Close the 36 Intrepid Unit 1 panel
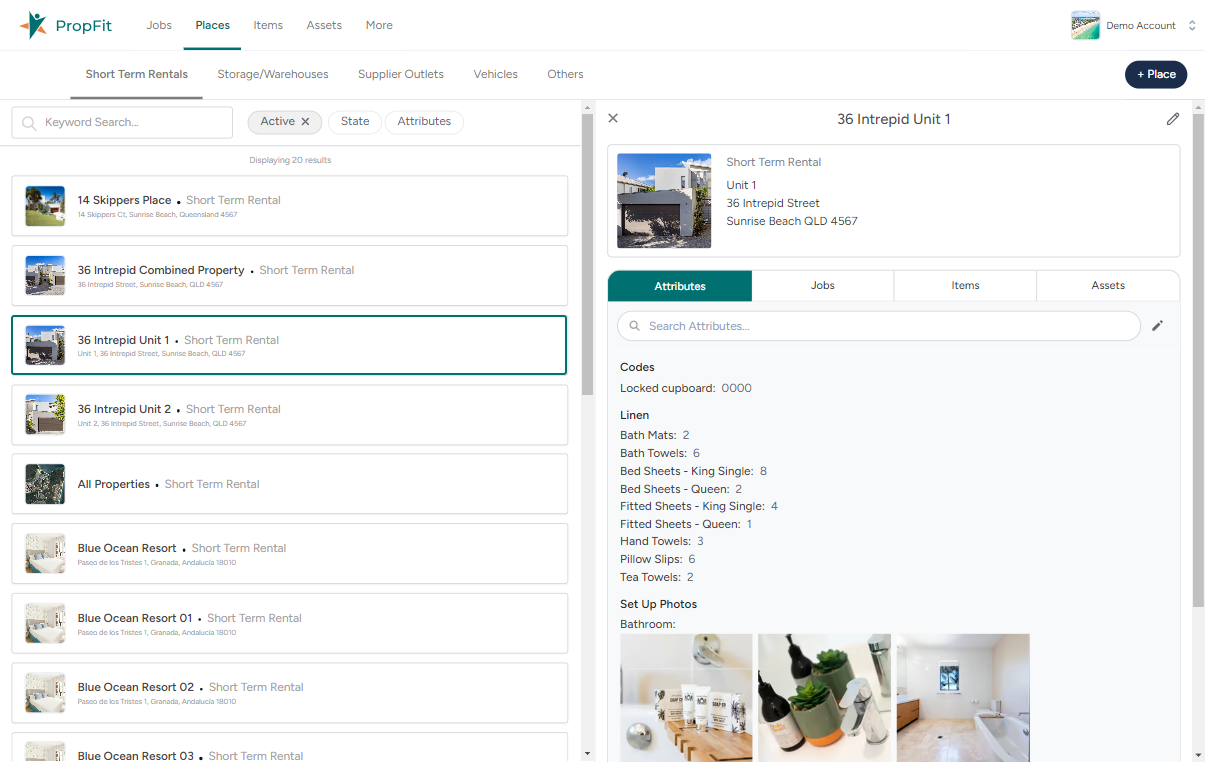This screenshot has width=1205, height=762. [x=613, y=118]
